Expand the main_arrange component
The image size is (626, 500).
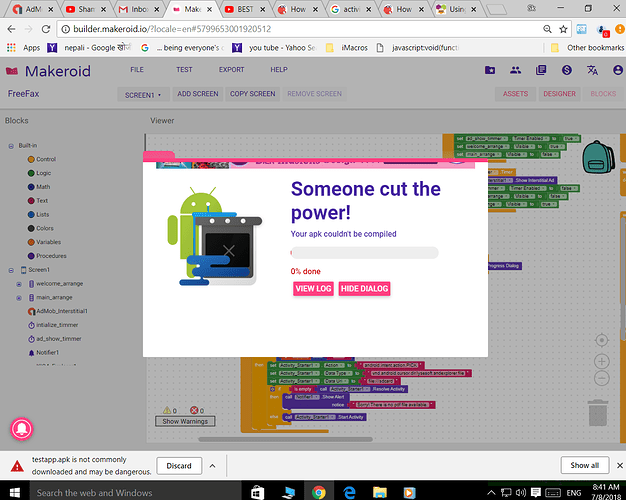coord(18,297)
